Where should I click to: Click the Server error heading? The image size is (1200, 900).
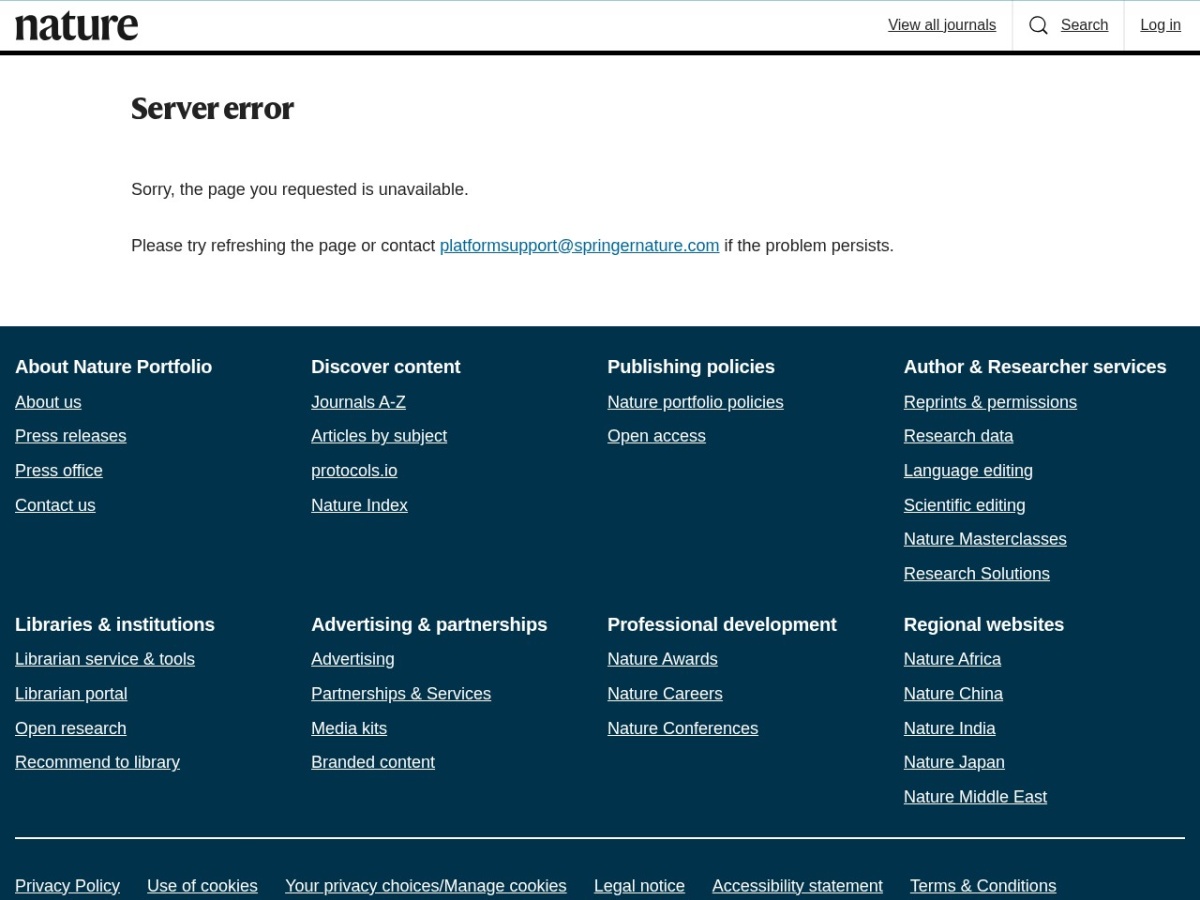[212, 108]
